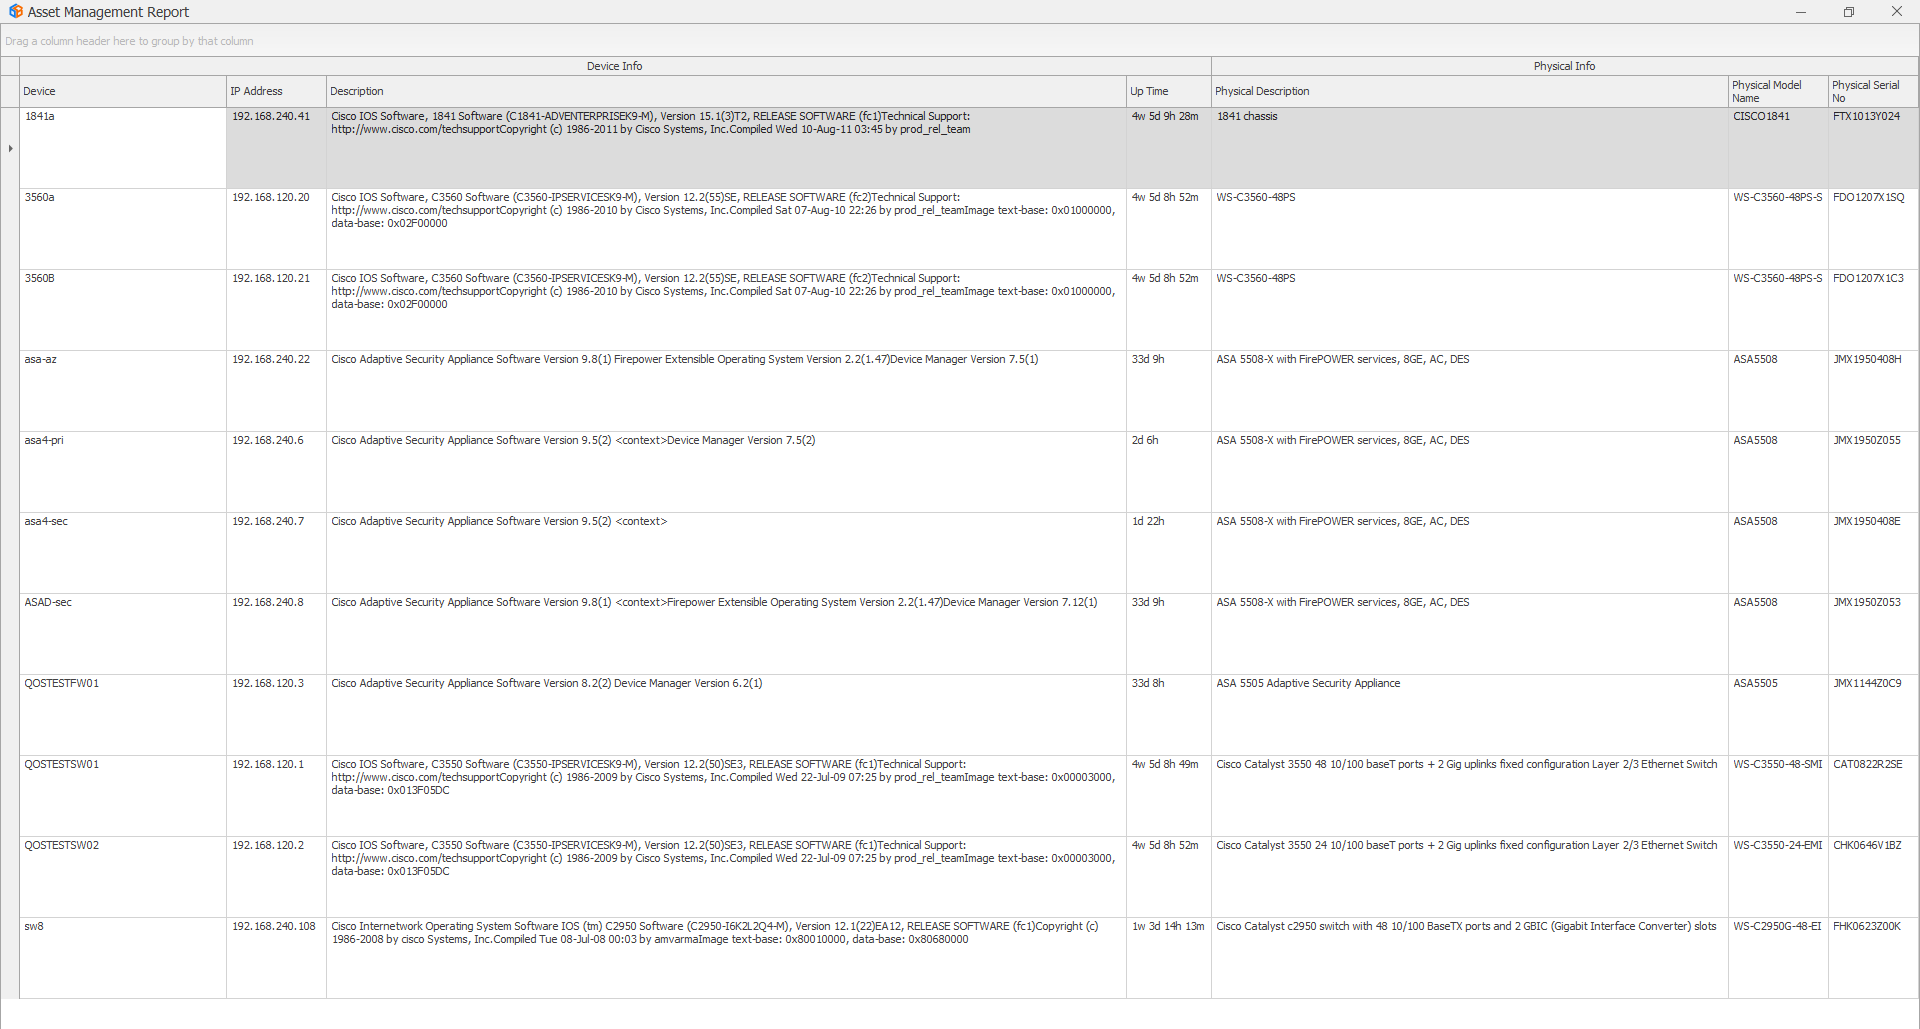Select the 3560a device cell
This screenshot has width=1920, height=1029.
pos(123,229)
